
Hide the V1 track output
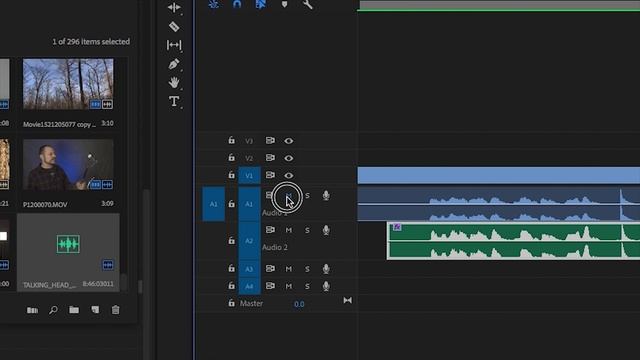point(289,176)
